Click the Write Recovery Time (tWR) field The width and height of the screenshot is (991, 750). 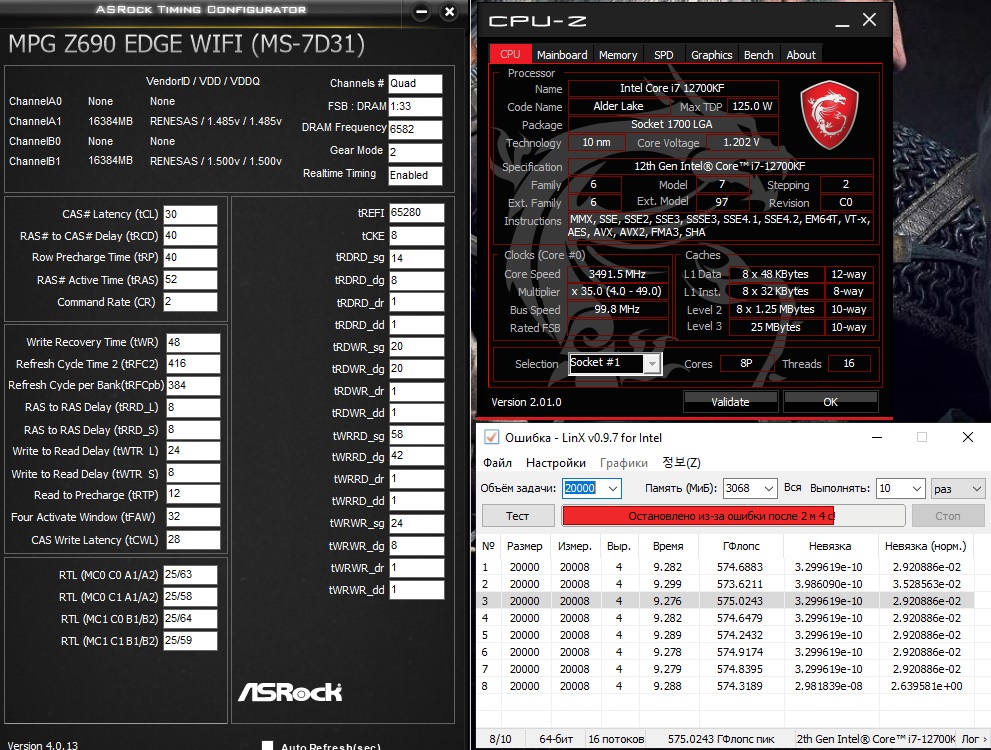[193, 342]
